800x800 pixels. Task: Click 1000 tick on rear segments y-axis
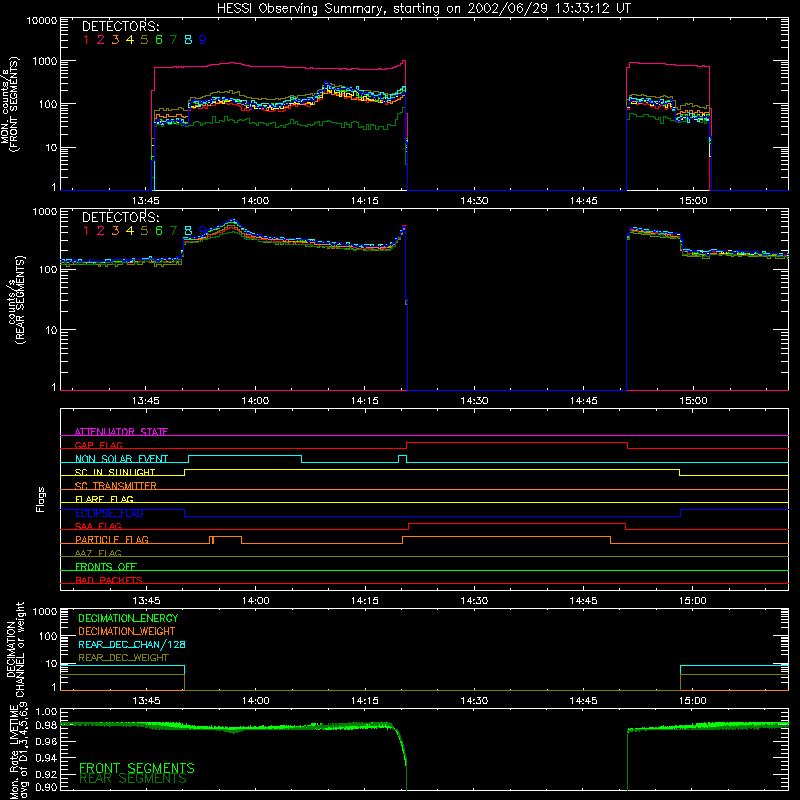point(45,212)
